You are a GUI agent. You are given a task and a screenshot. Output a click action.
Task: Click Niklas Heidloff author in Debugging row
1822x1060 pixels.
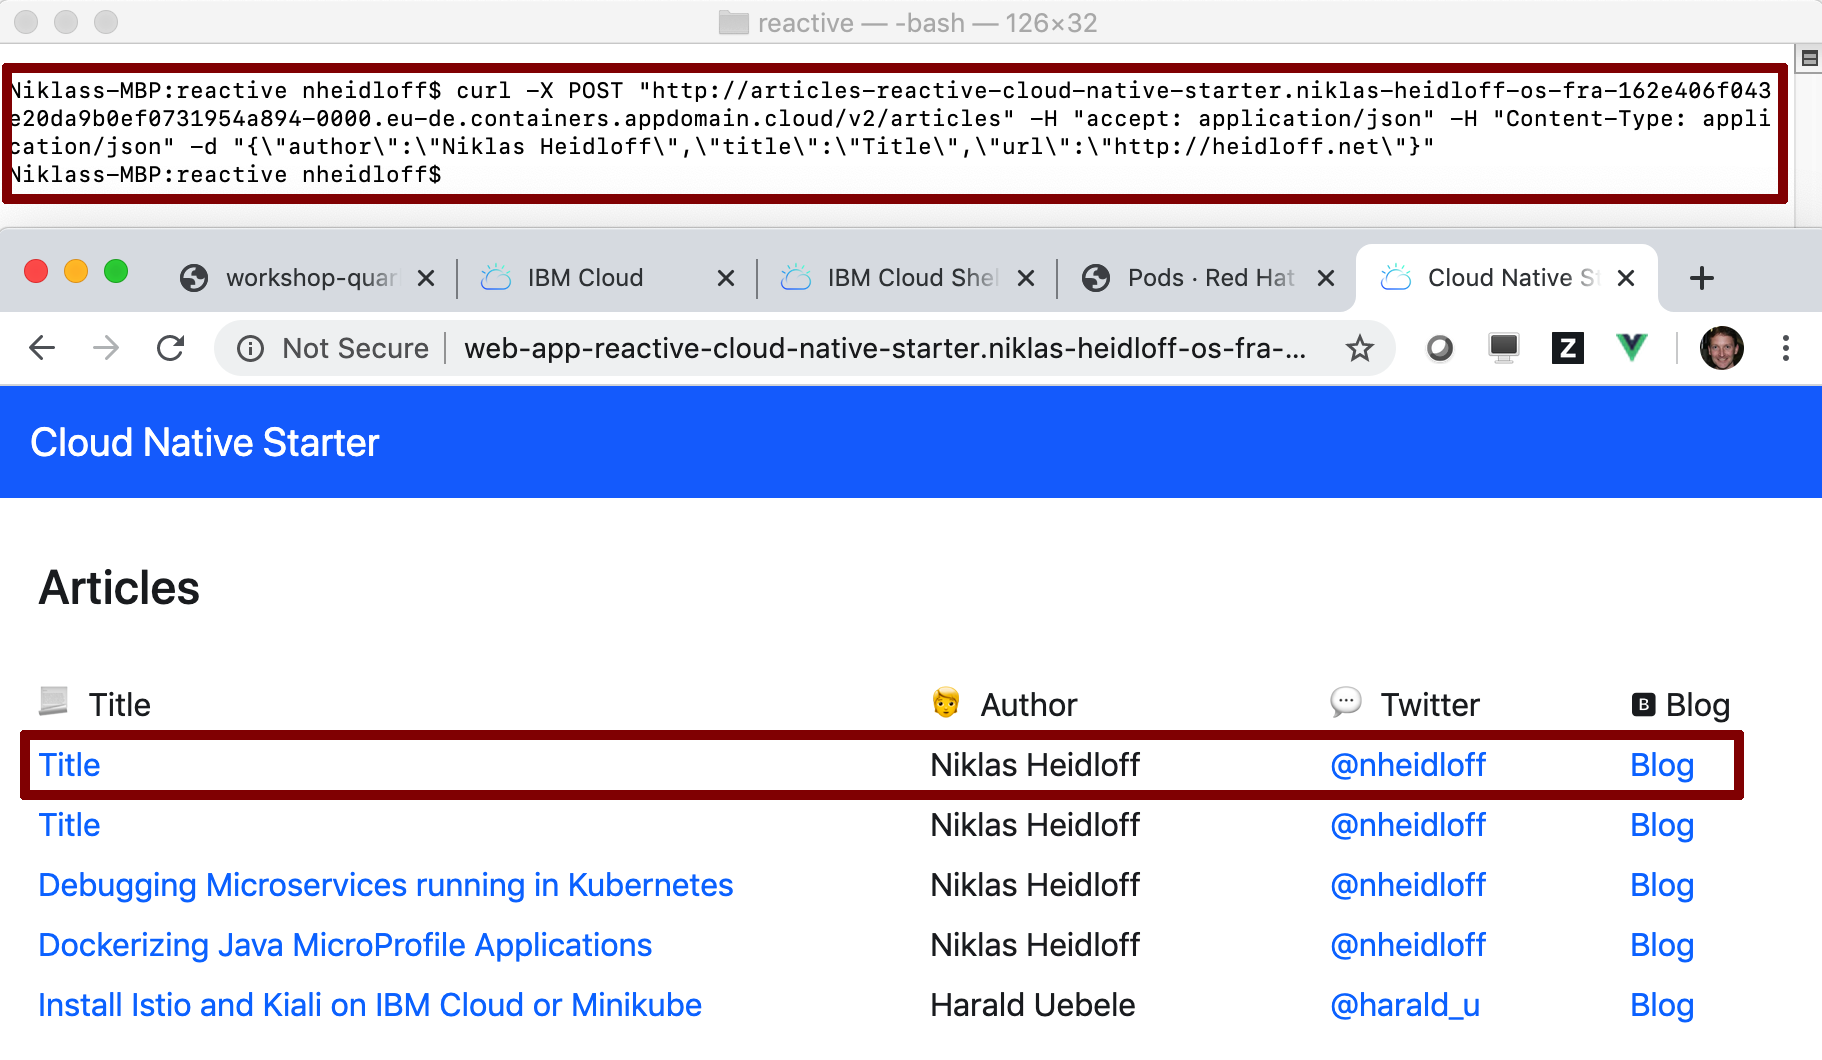coord(1035,885)
